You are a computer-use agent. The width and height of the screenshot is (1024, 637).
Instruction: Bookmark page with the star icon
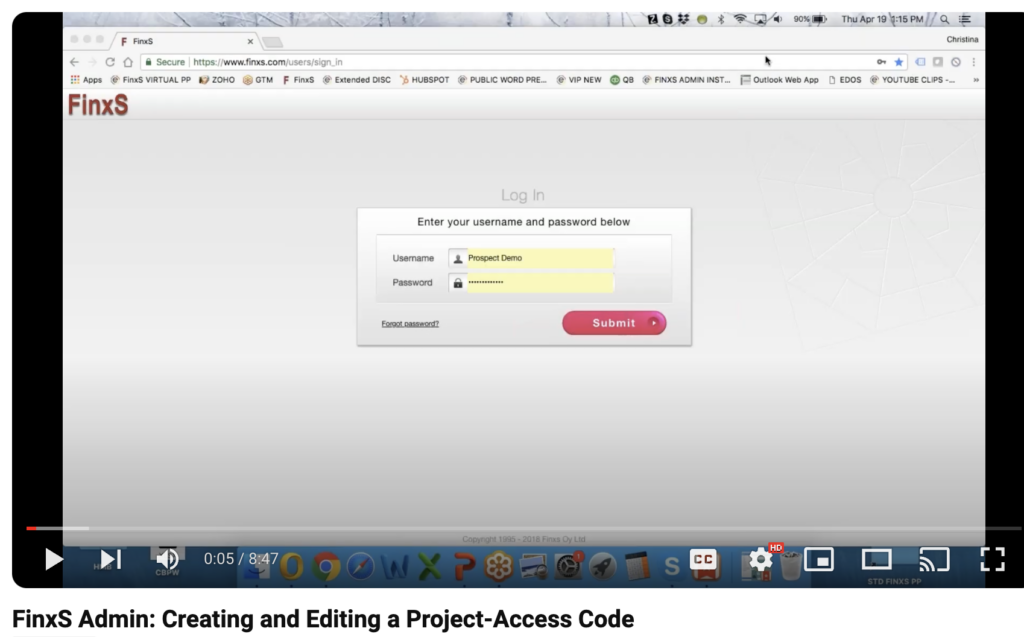[899, 62]
